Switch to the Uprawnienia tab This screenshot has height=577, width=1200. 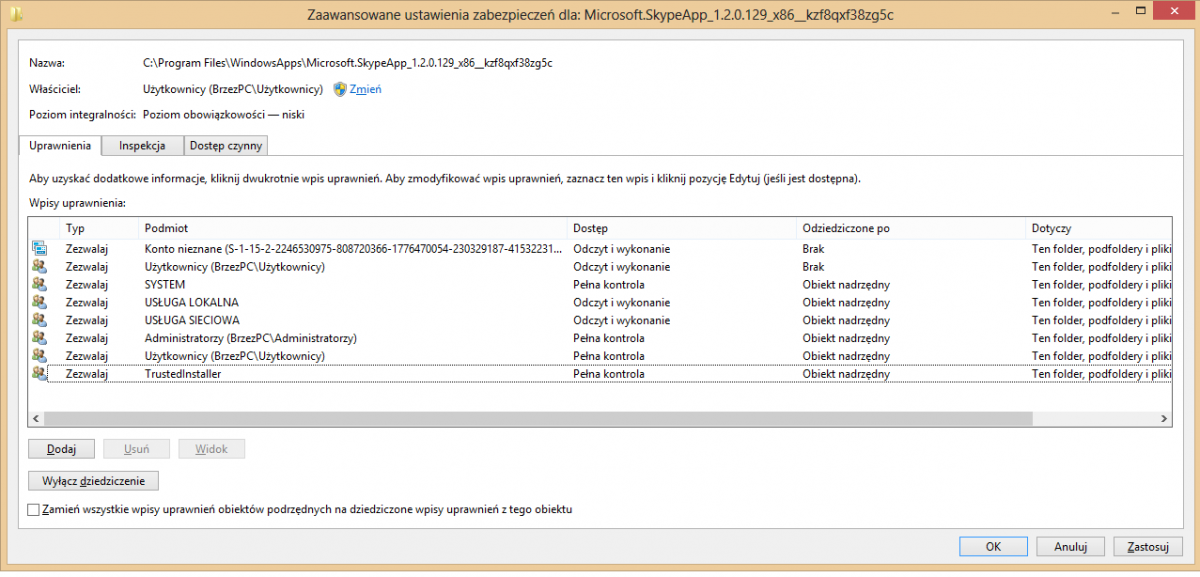pos(61,145)
